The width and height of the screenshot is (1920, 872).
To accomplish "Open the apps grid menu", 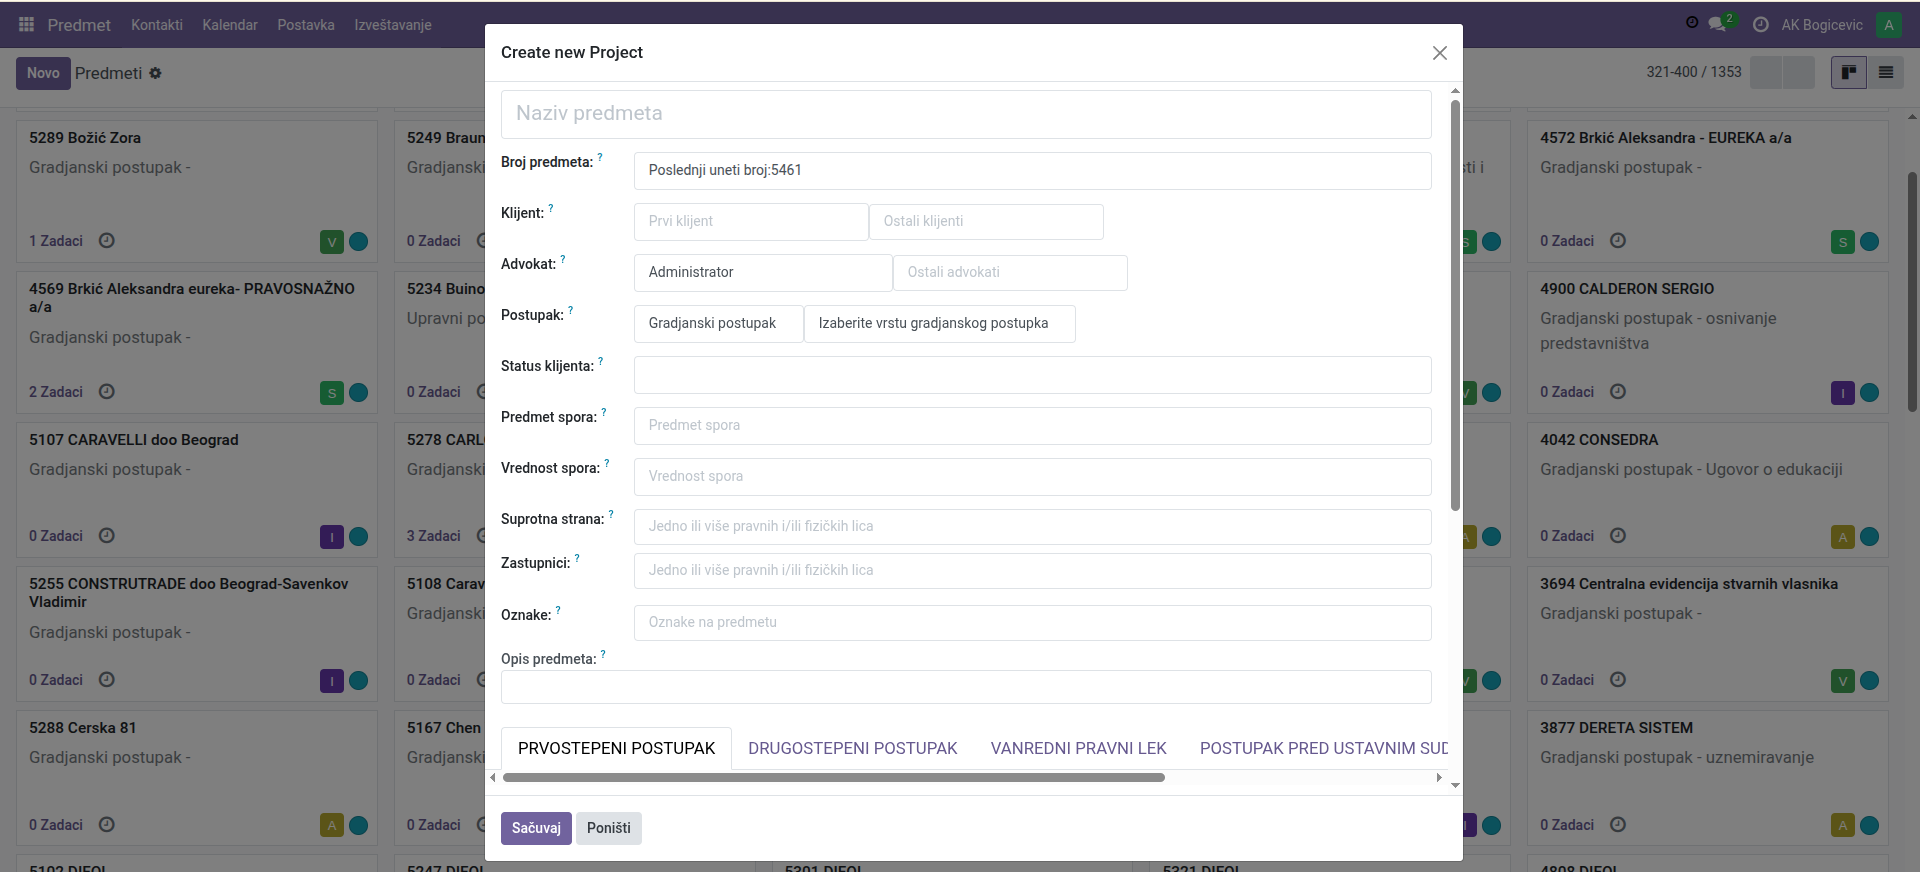I will point(27,24).
